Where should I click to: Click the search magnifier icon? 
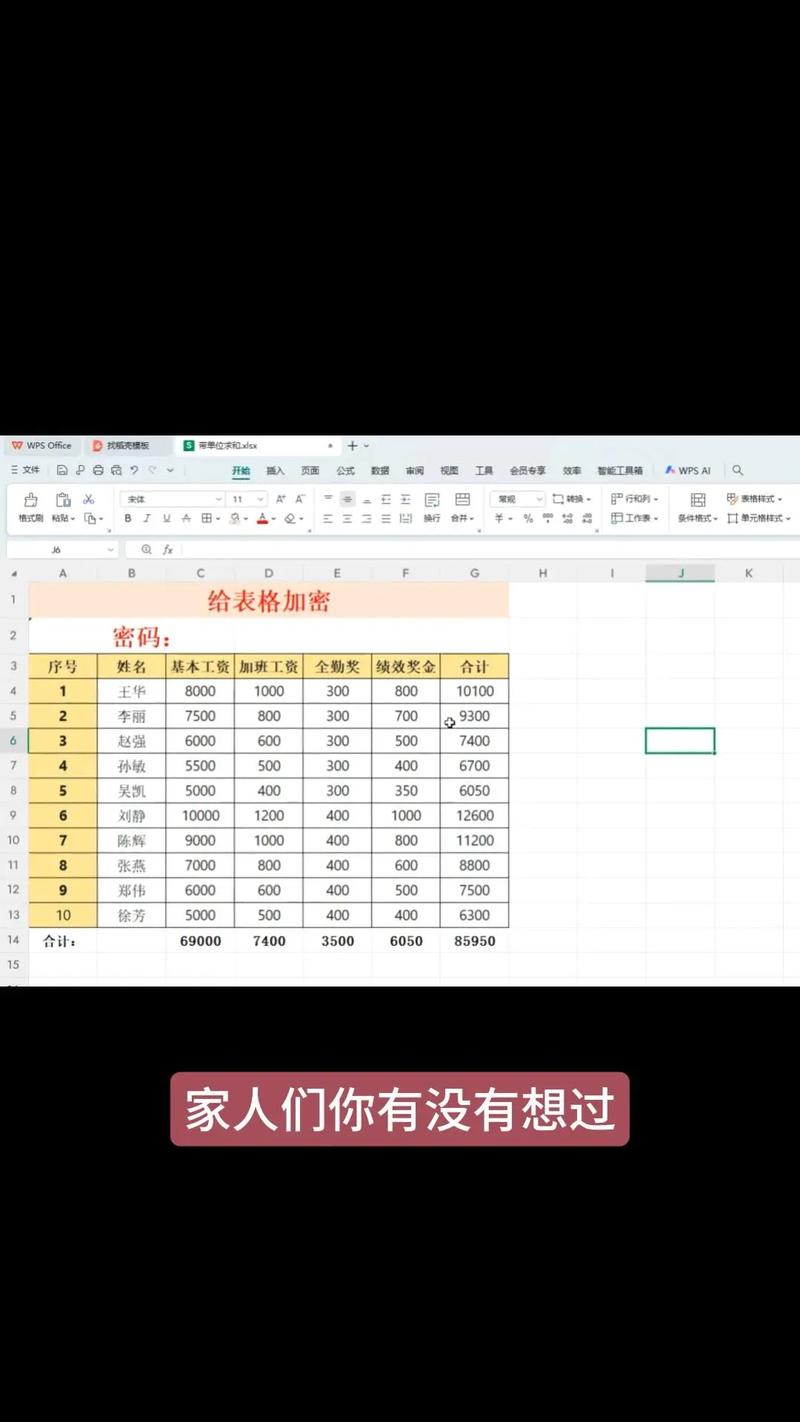pos(737,469)
